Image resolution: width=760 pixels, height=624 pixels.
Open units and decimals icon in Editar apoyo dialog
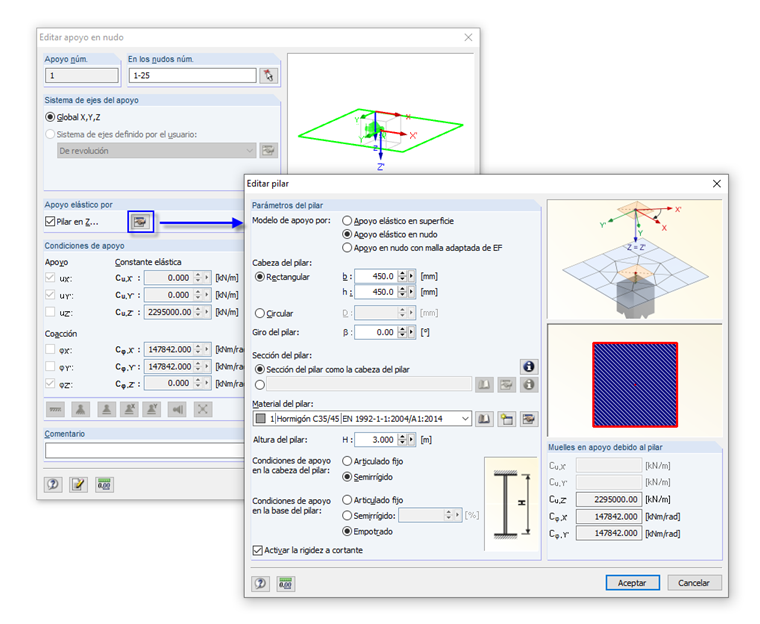click(104, 484)
